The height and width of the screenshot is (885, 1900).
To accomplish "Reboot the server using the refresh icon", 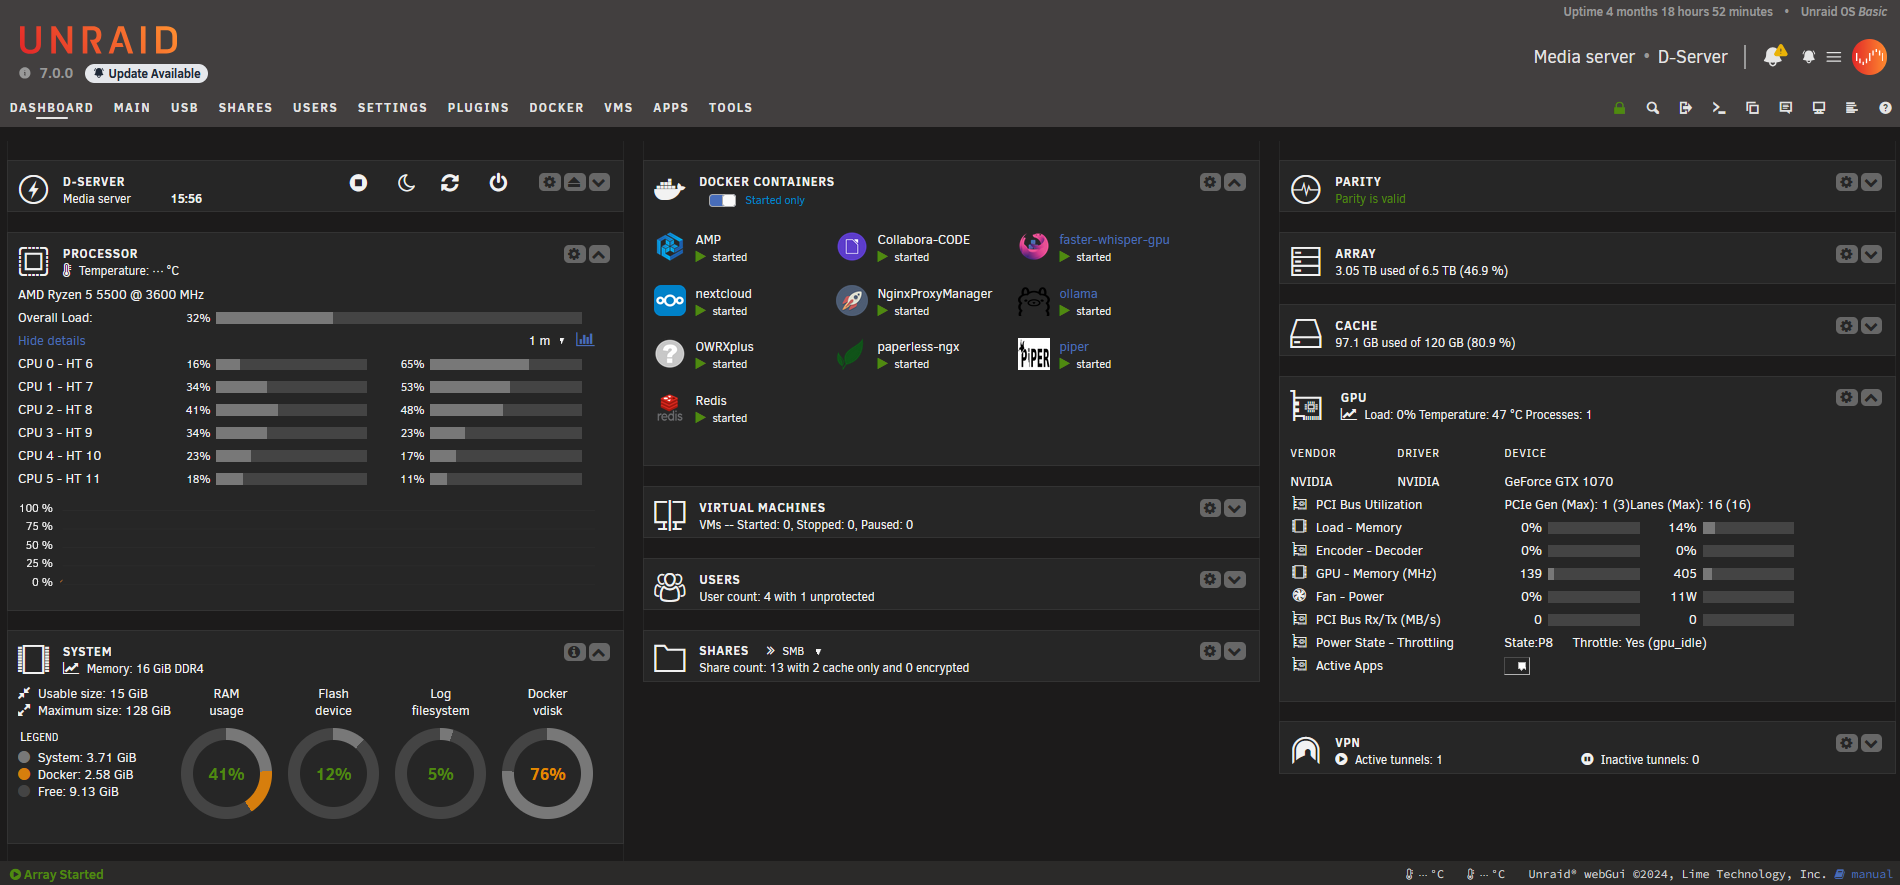I will [x=450, y=182].
